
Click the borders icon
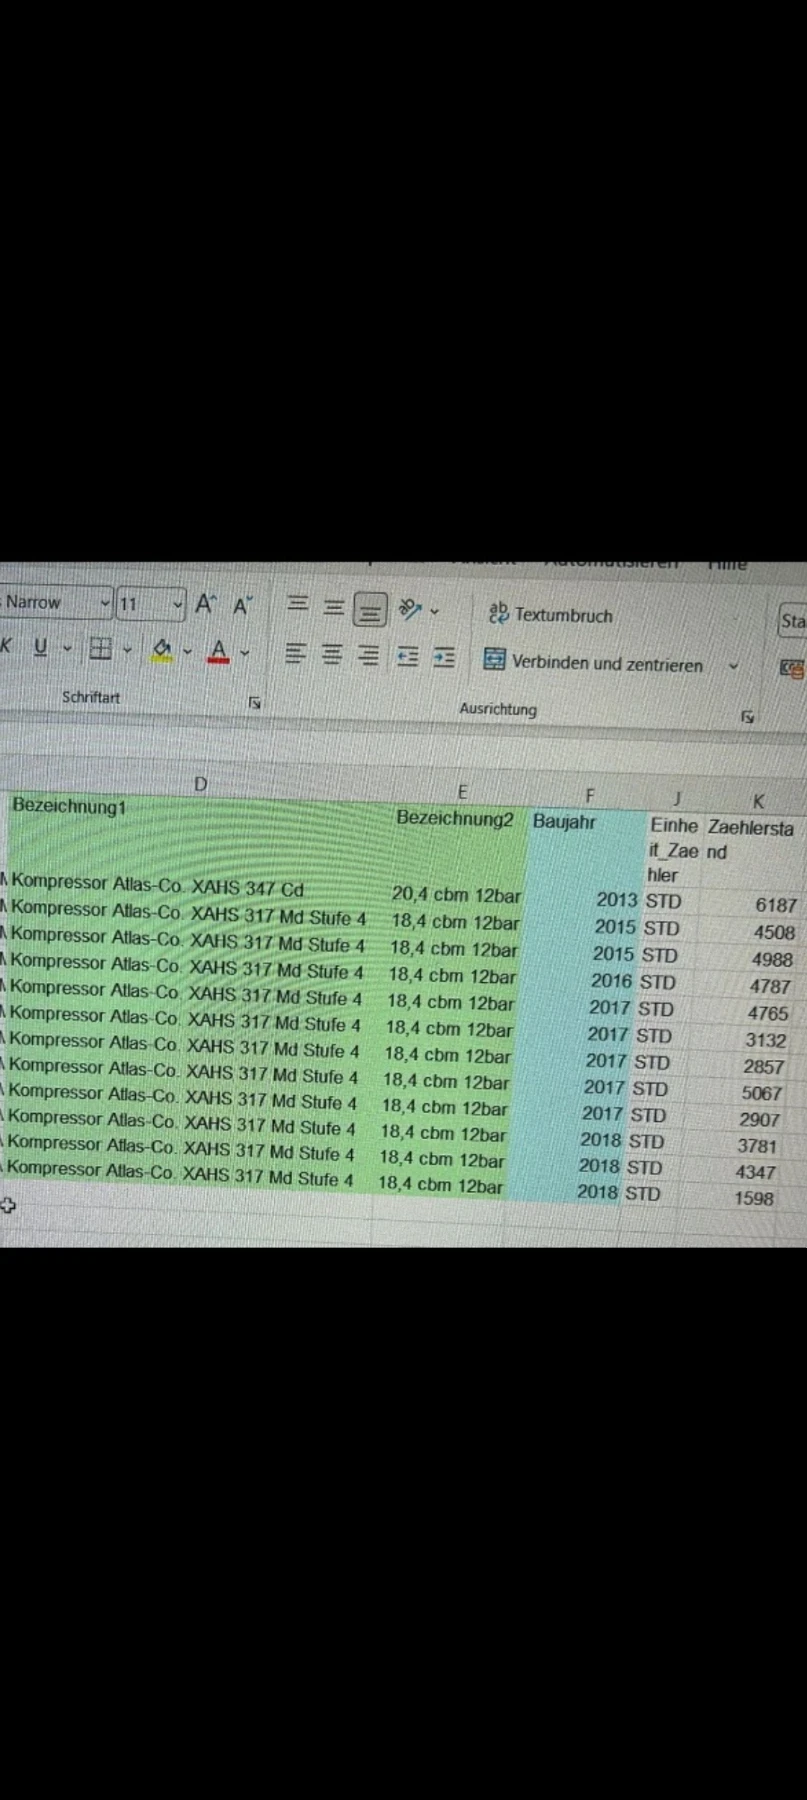pyautogui.click(x=100, y=650)
